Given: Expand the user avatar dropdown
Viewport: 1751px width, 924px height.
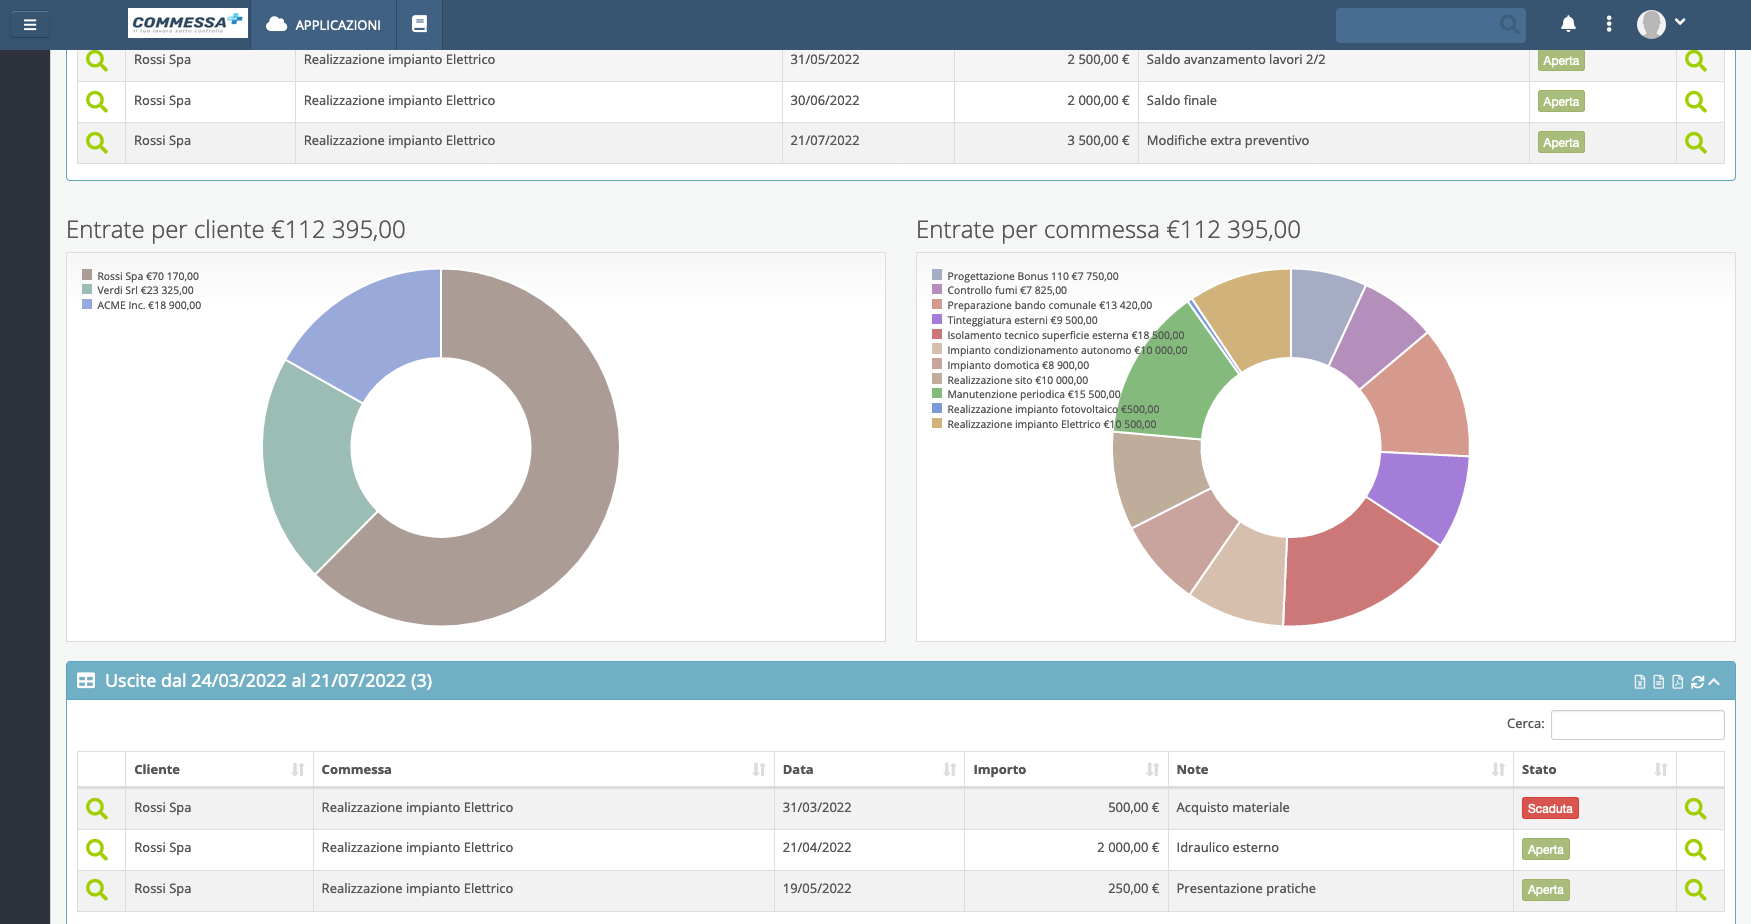Looking at the screenshot, I should [1661, 24].
